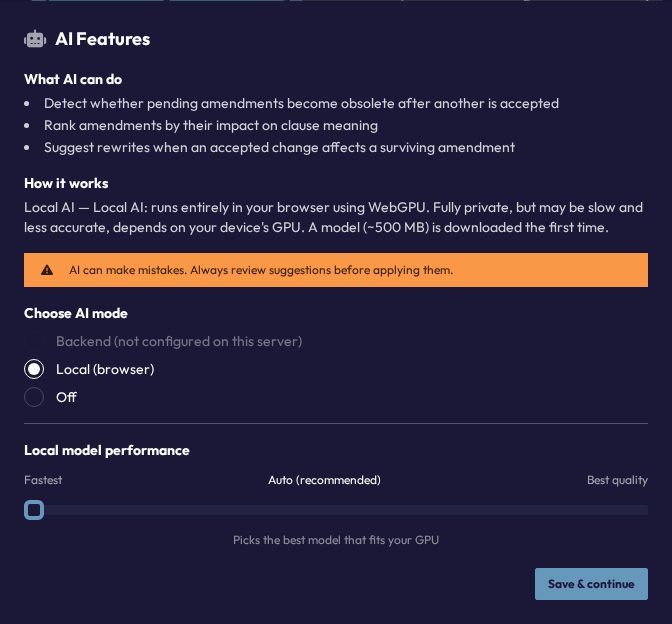
Task: Click the Local AI WebGPU description paragraph
Action: tap(333, 217)
